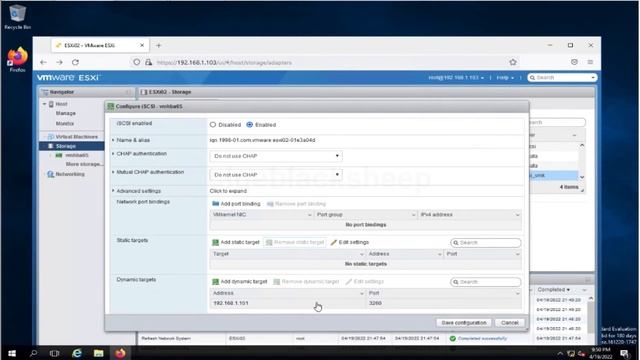Click Click to expand advanced settings text
Image resolution: width=640 pixels, height=360 pixels.
[228, 191]
